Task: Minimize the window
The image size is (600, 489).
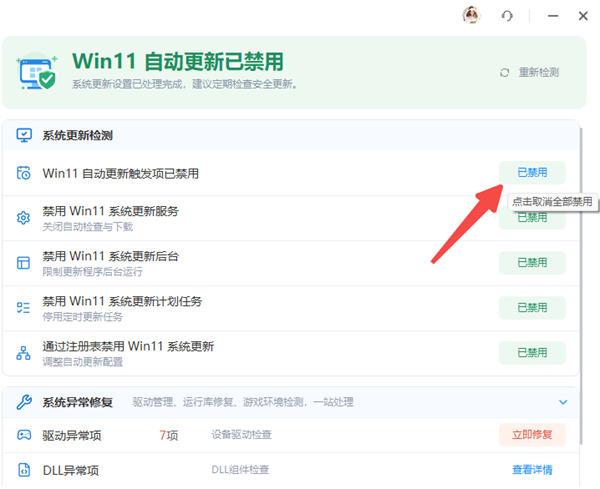Action: pos(553,16)
